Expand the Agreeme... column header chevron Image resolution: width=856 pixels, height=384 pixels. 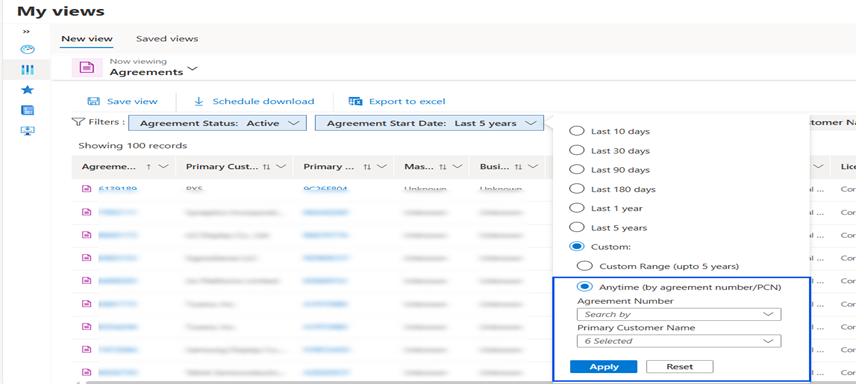(x=163, y=167)
